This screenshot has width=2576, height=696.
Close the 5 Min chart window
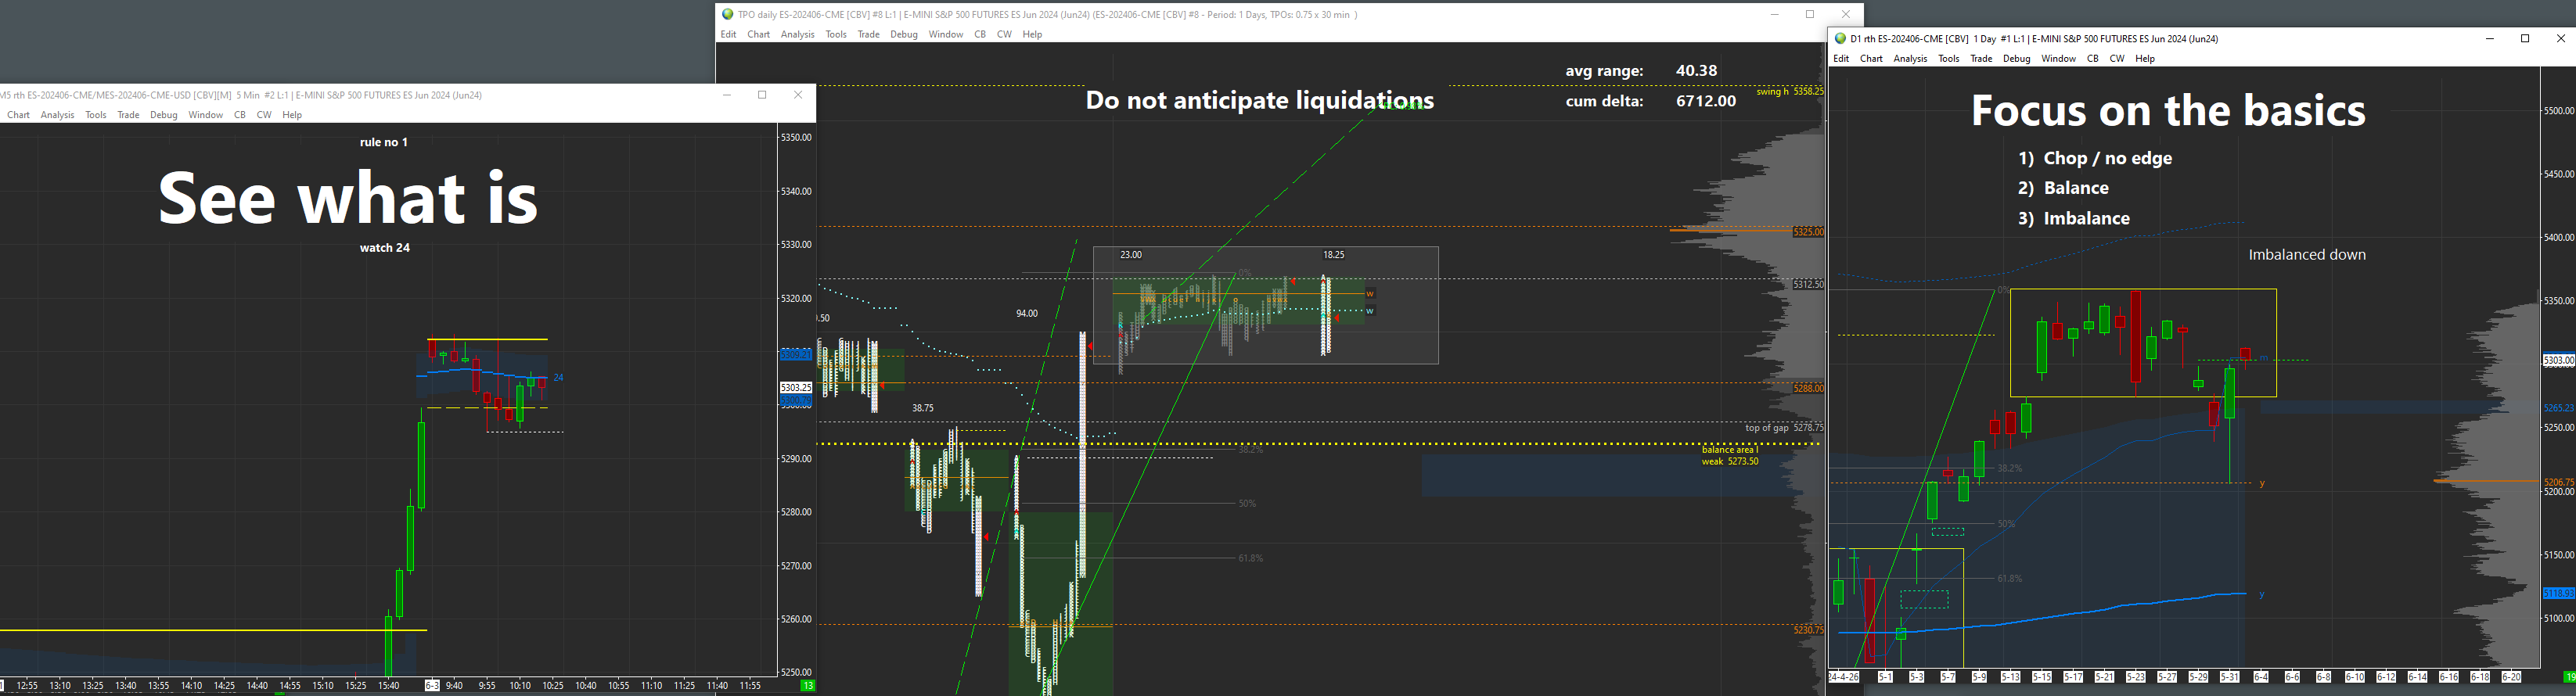(x=798, y=95)
